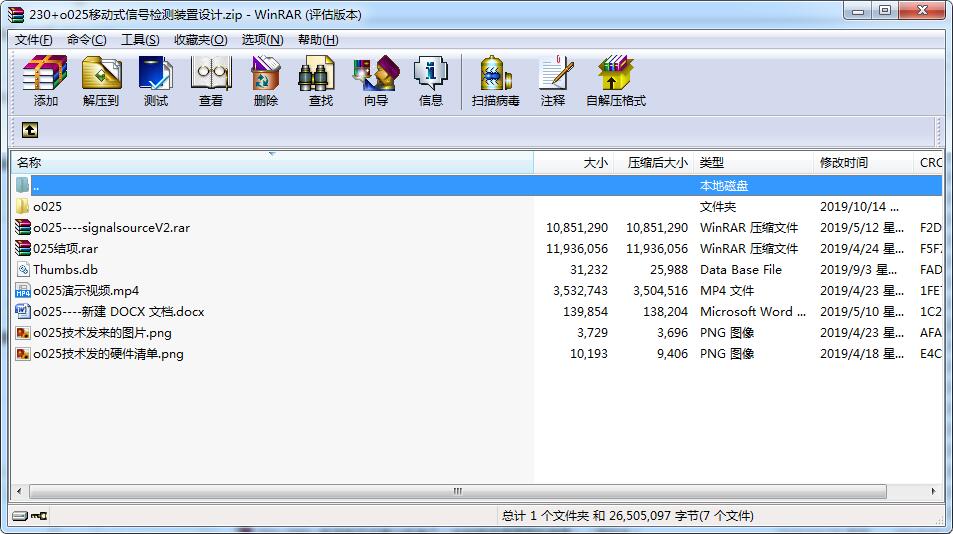Select o025技术发的硬件清单.png image icon
The width and height of the screenshot is (953, 534).
[x=22, y=354]
